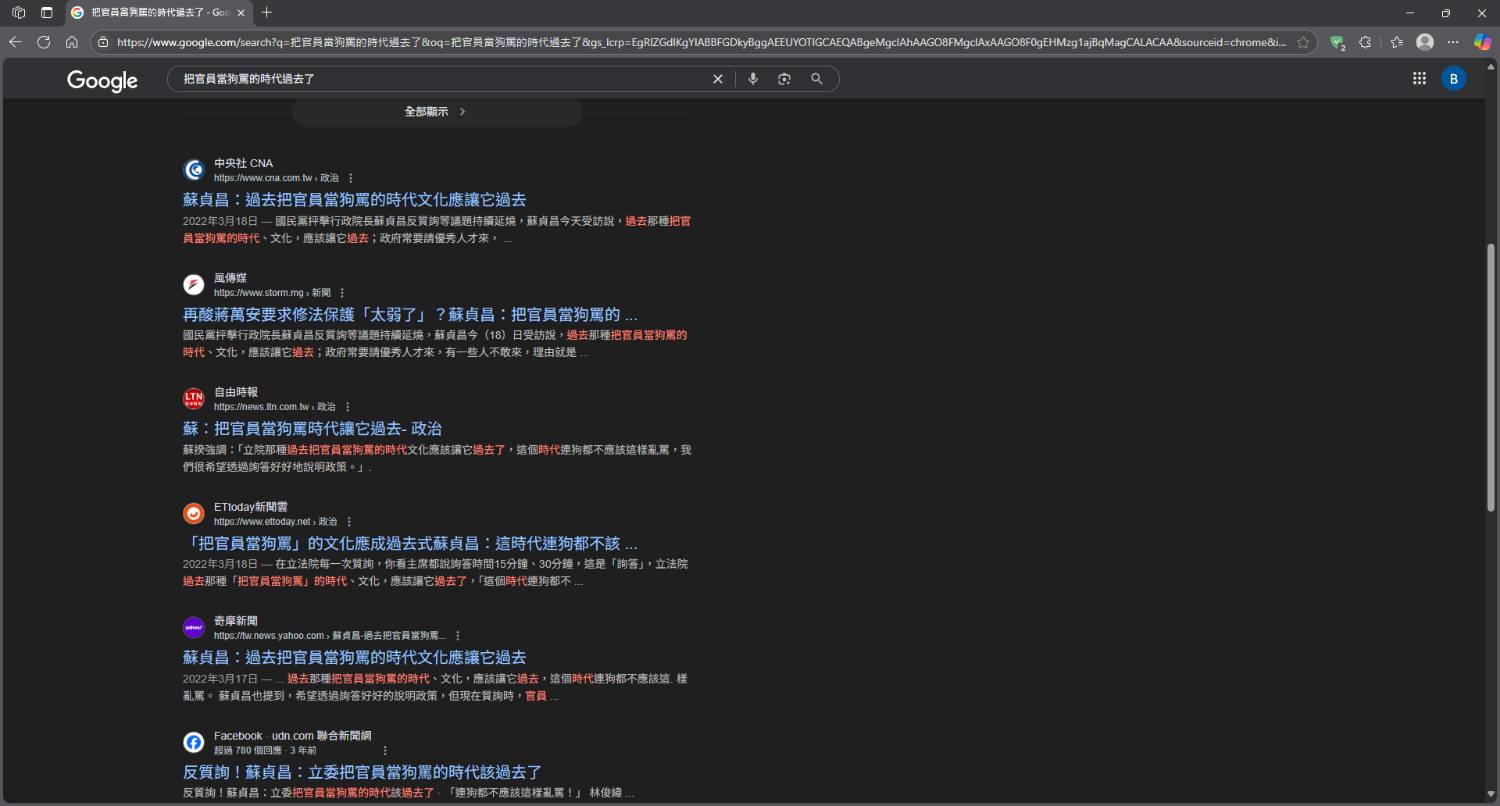The image size is (1500, 806).
Task: Click the ETtoday新聞雲 favicon
Action: [194, 514]
